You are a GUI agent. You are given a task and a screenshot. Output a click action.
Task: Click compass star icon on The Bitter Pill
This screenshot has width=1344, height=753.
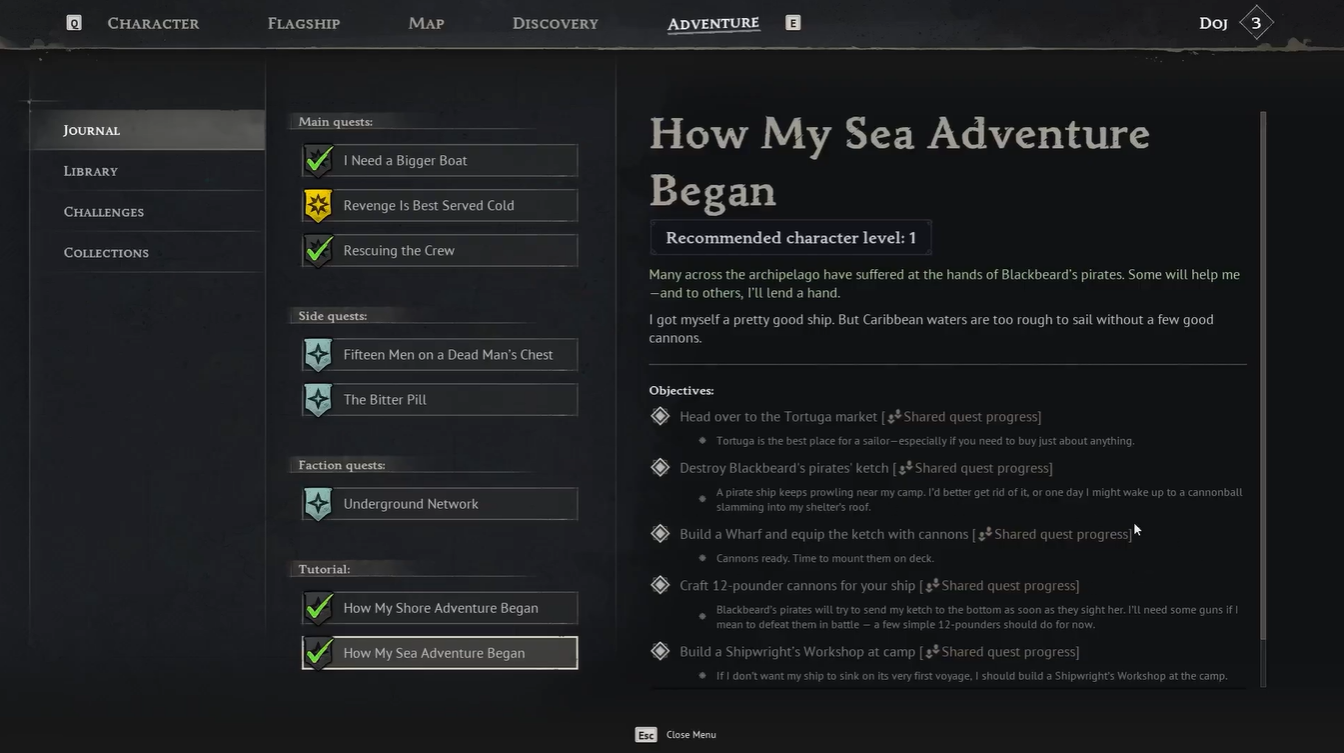(318, 399)
